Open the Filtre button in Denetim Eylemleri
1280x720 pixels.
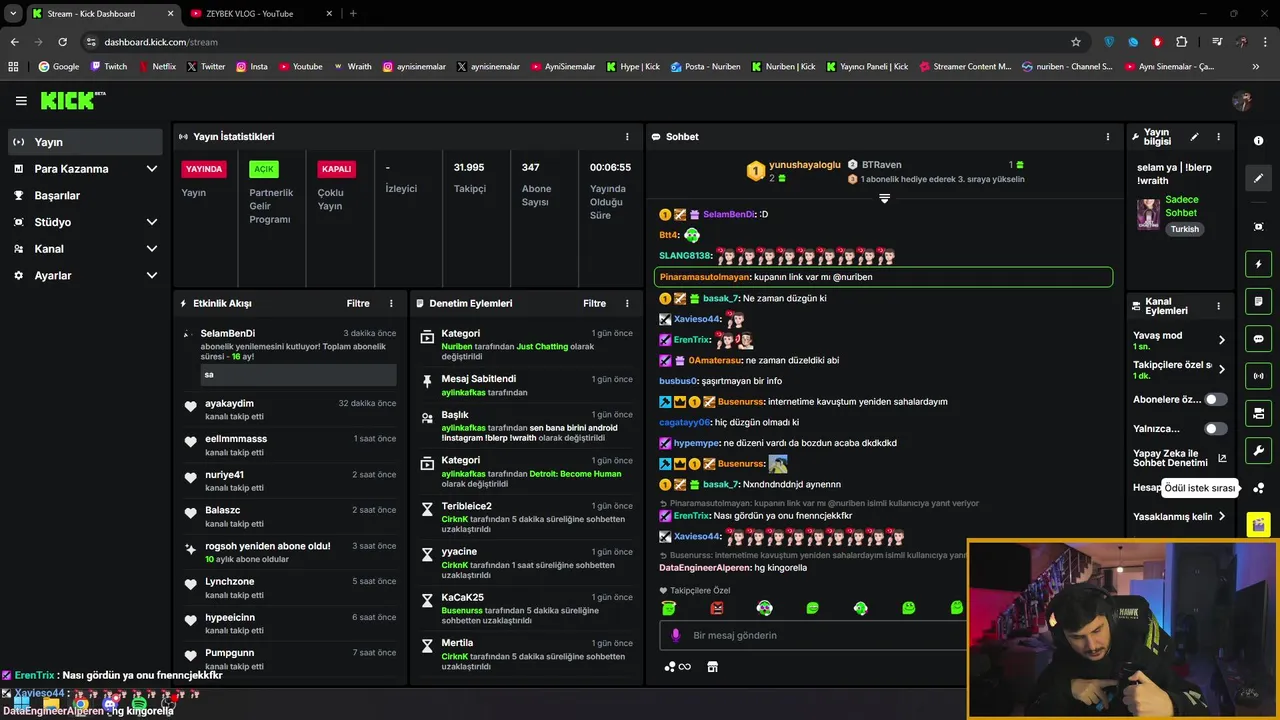594,303
